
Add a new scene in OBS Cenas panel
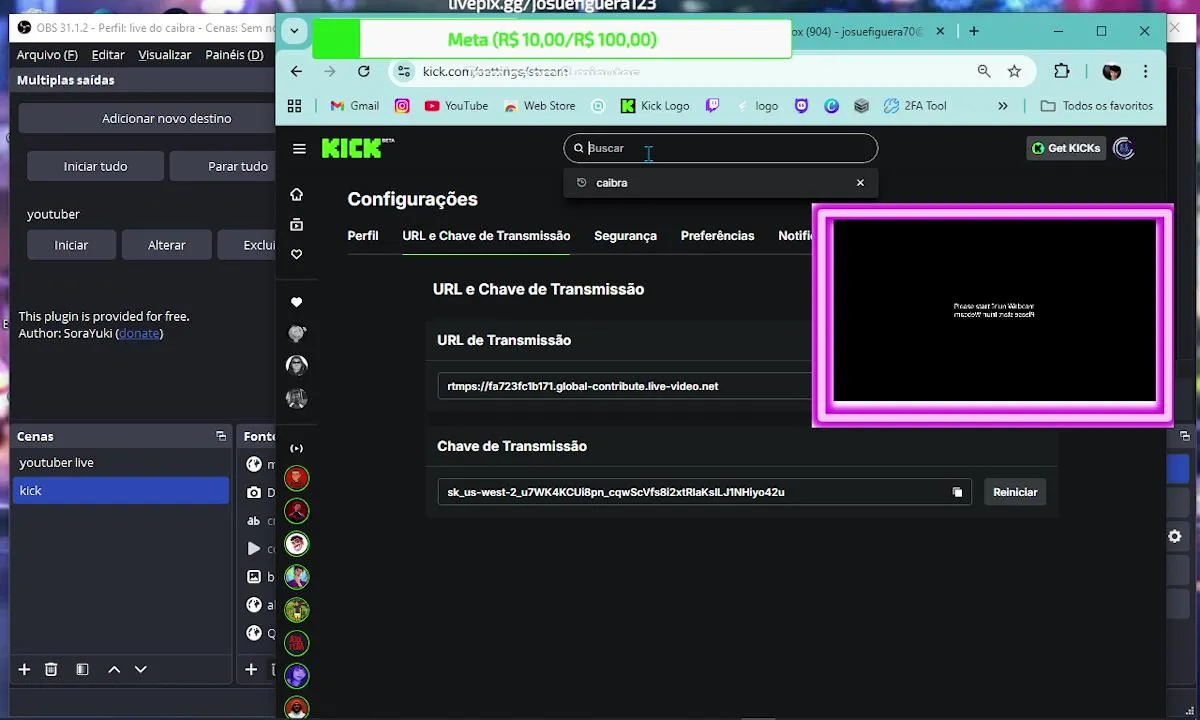click(25, 669)
